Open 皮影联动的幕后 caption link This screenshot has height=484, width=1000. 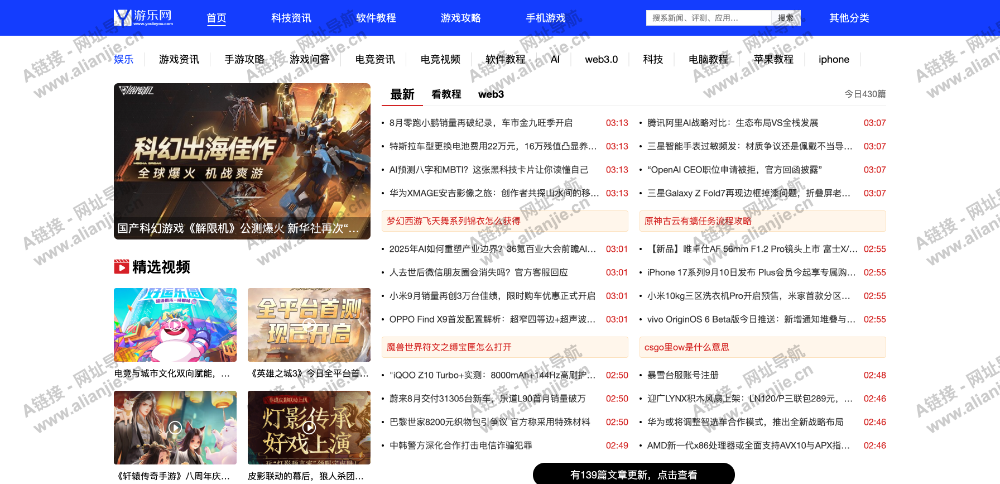[x=306, y=476]
